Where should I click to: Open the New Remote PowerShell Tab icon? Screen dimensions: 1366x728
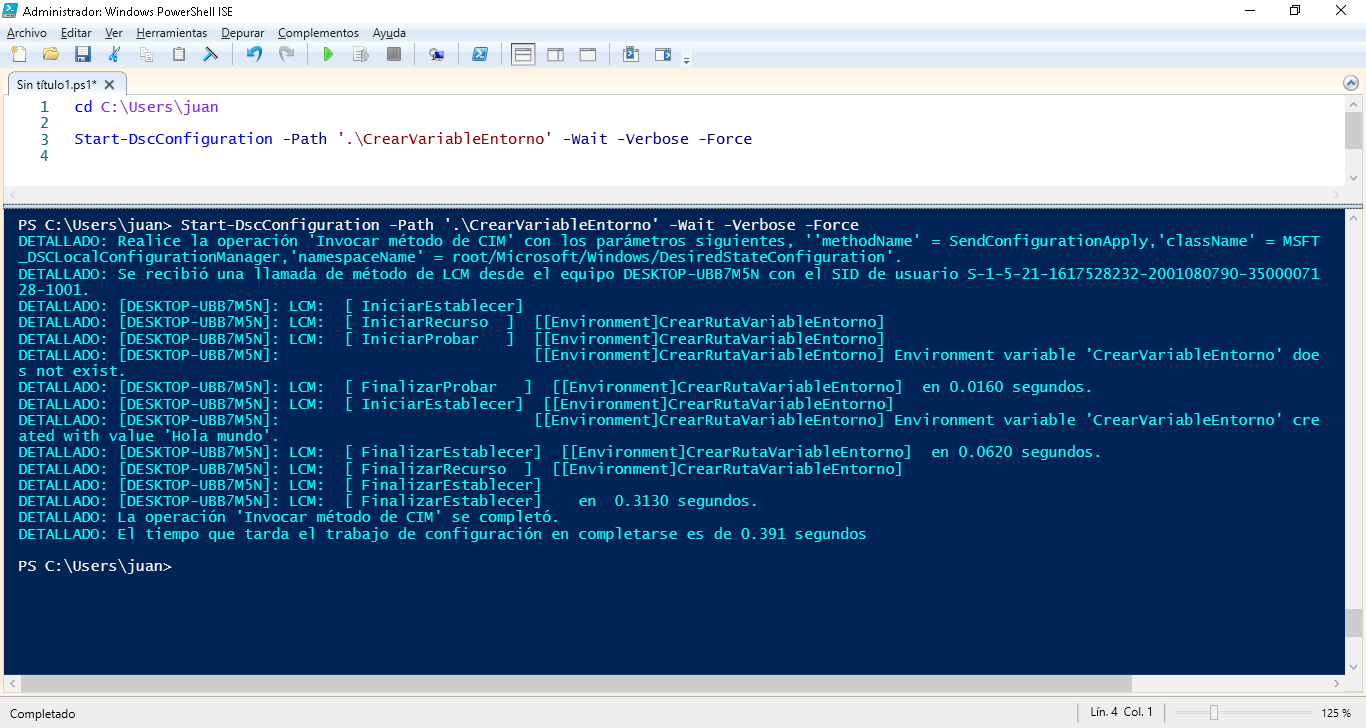pos(436,54)
